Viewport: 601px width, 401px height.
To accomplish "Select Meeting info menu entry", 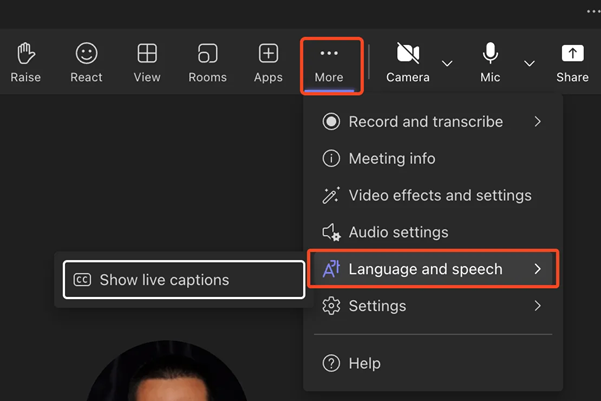I will point(433,159).
